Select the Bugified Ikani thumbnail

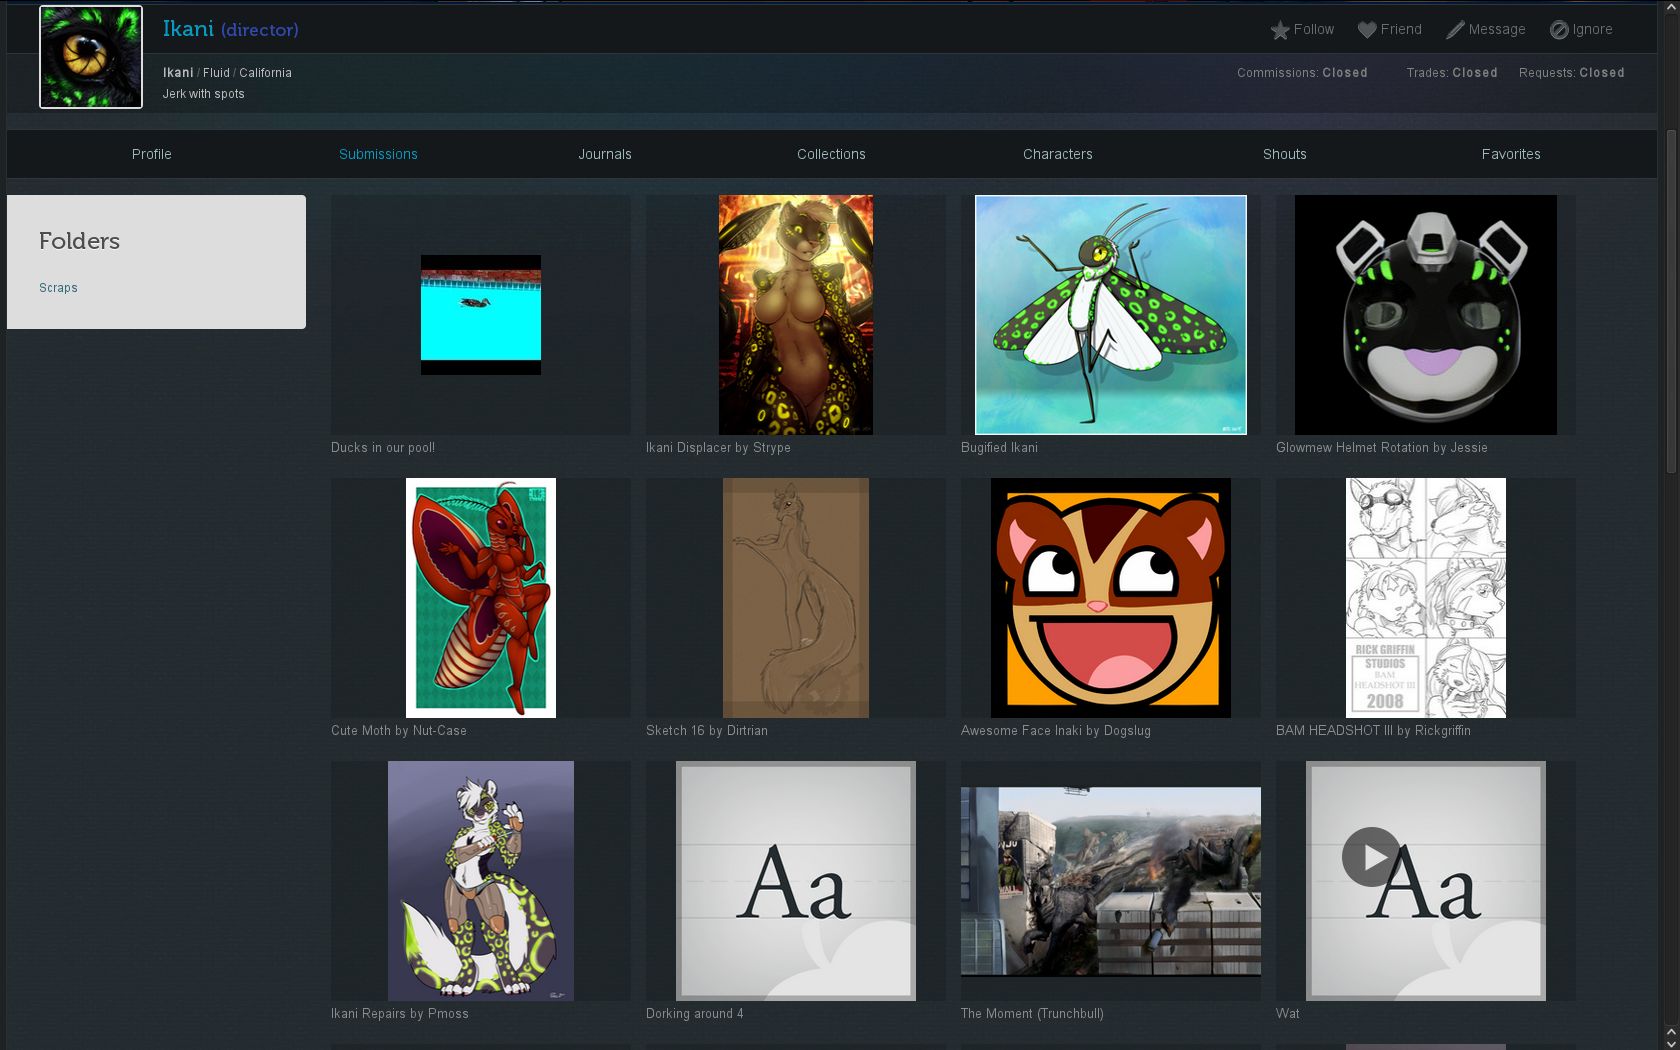pos(1110,315)
